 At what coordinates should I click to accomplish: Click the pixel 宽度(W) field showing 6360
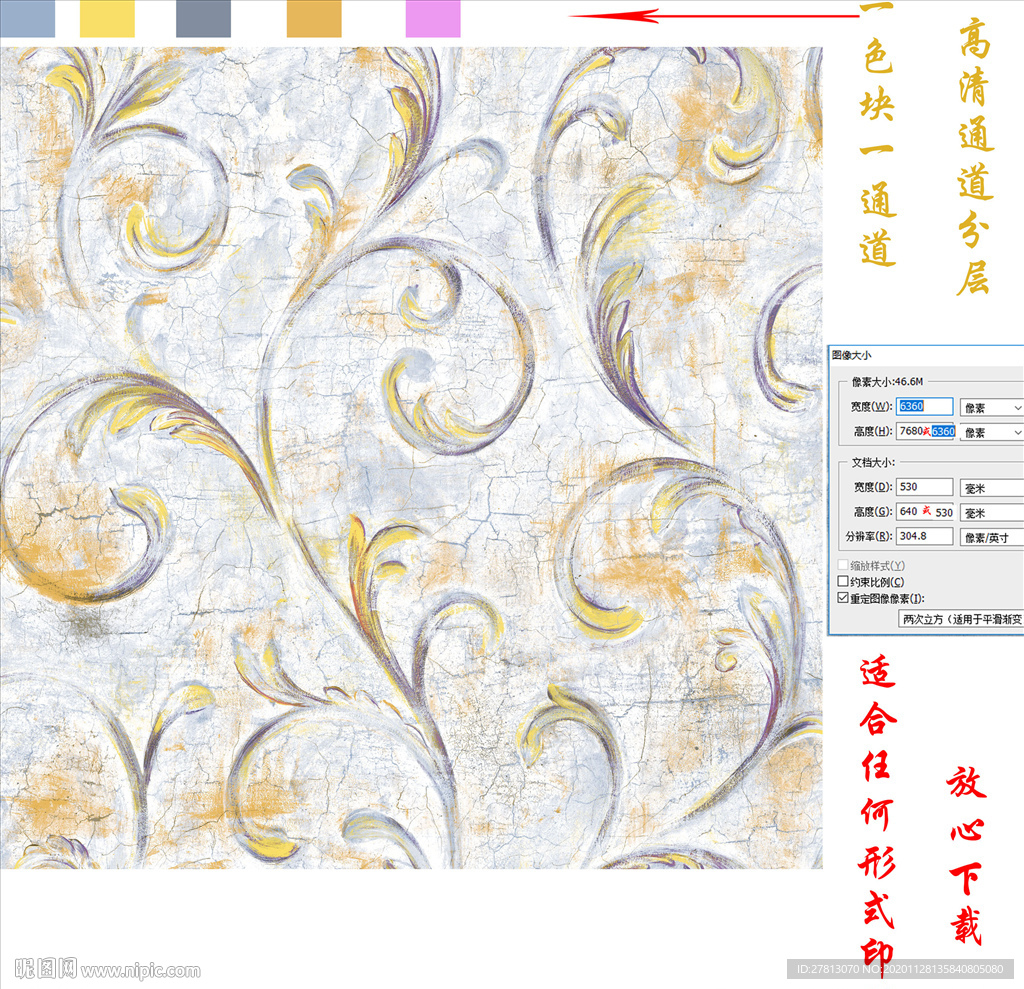[x=924, y=406]
